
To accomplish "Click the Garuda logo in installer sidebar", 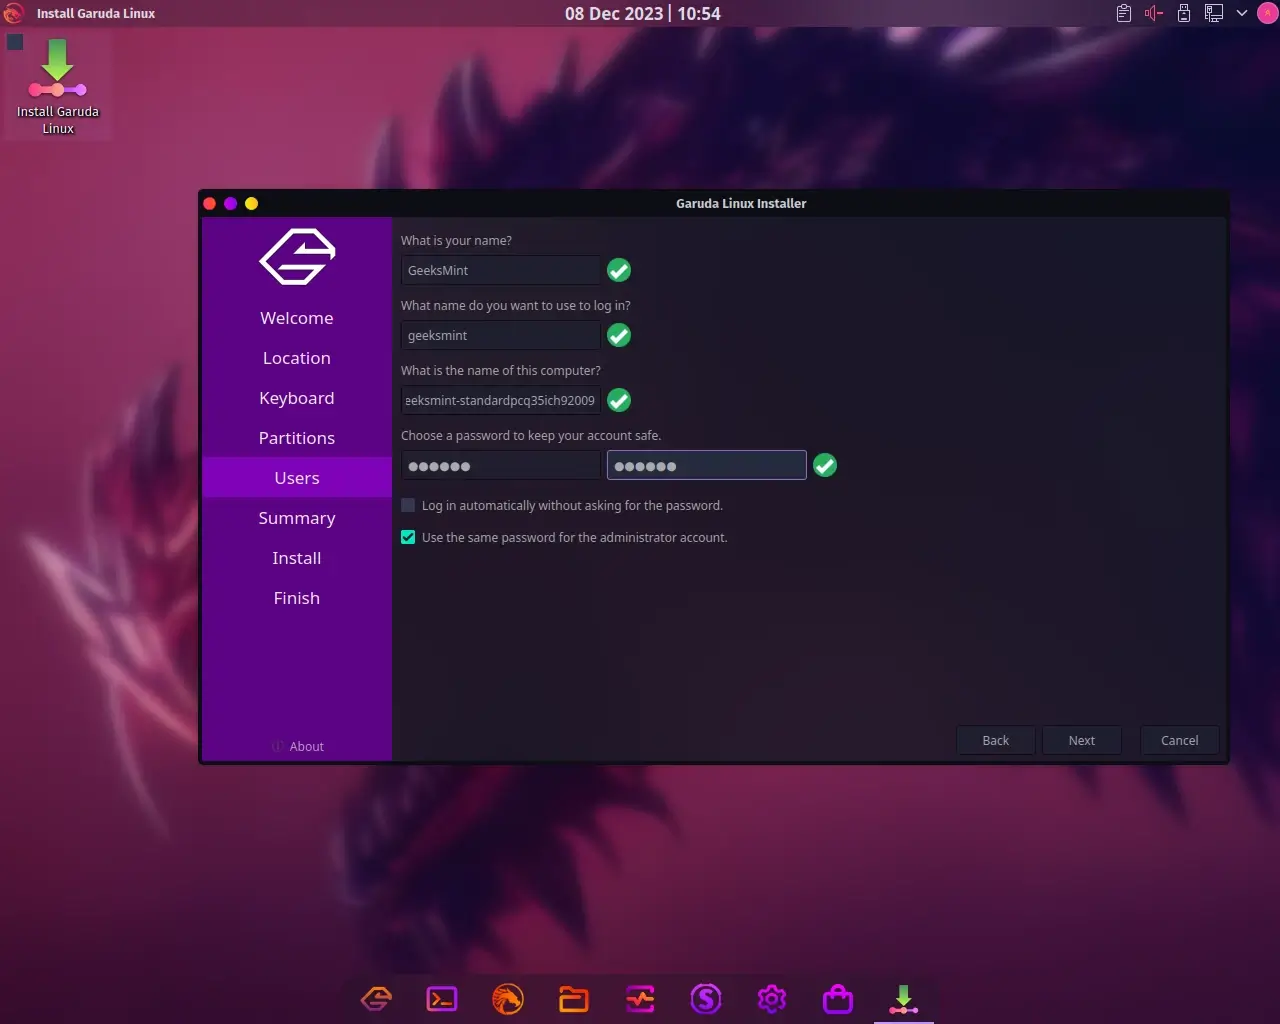I will (x=297, y=257).
